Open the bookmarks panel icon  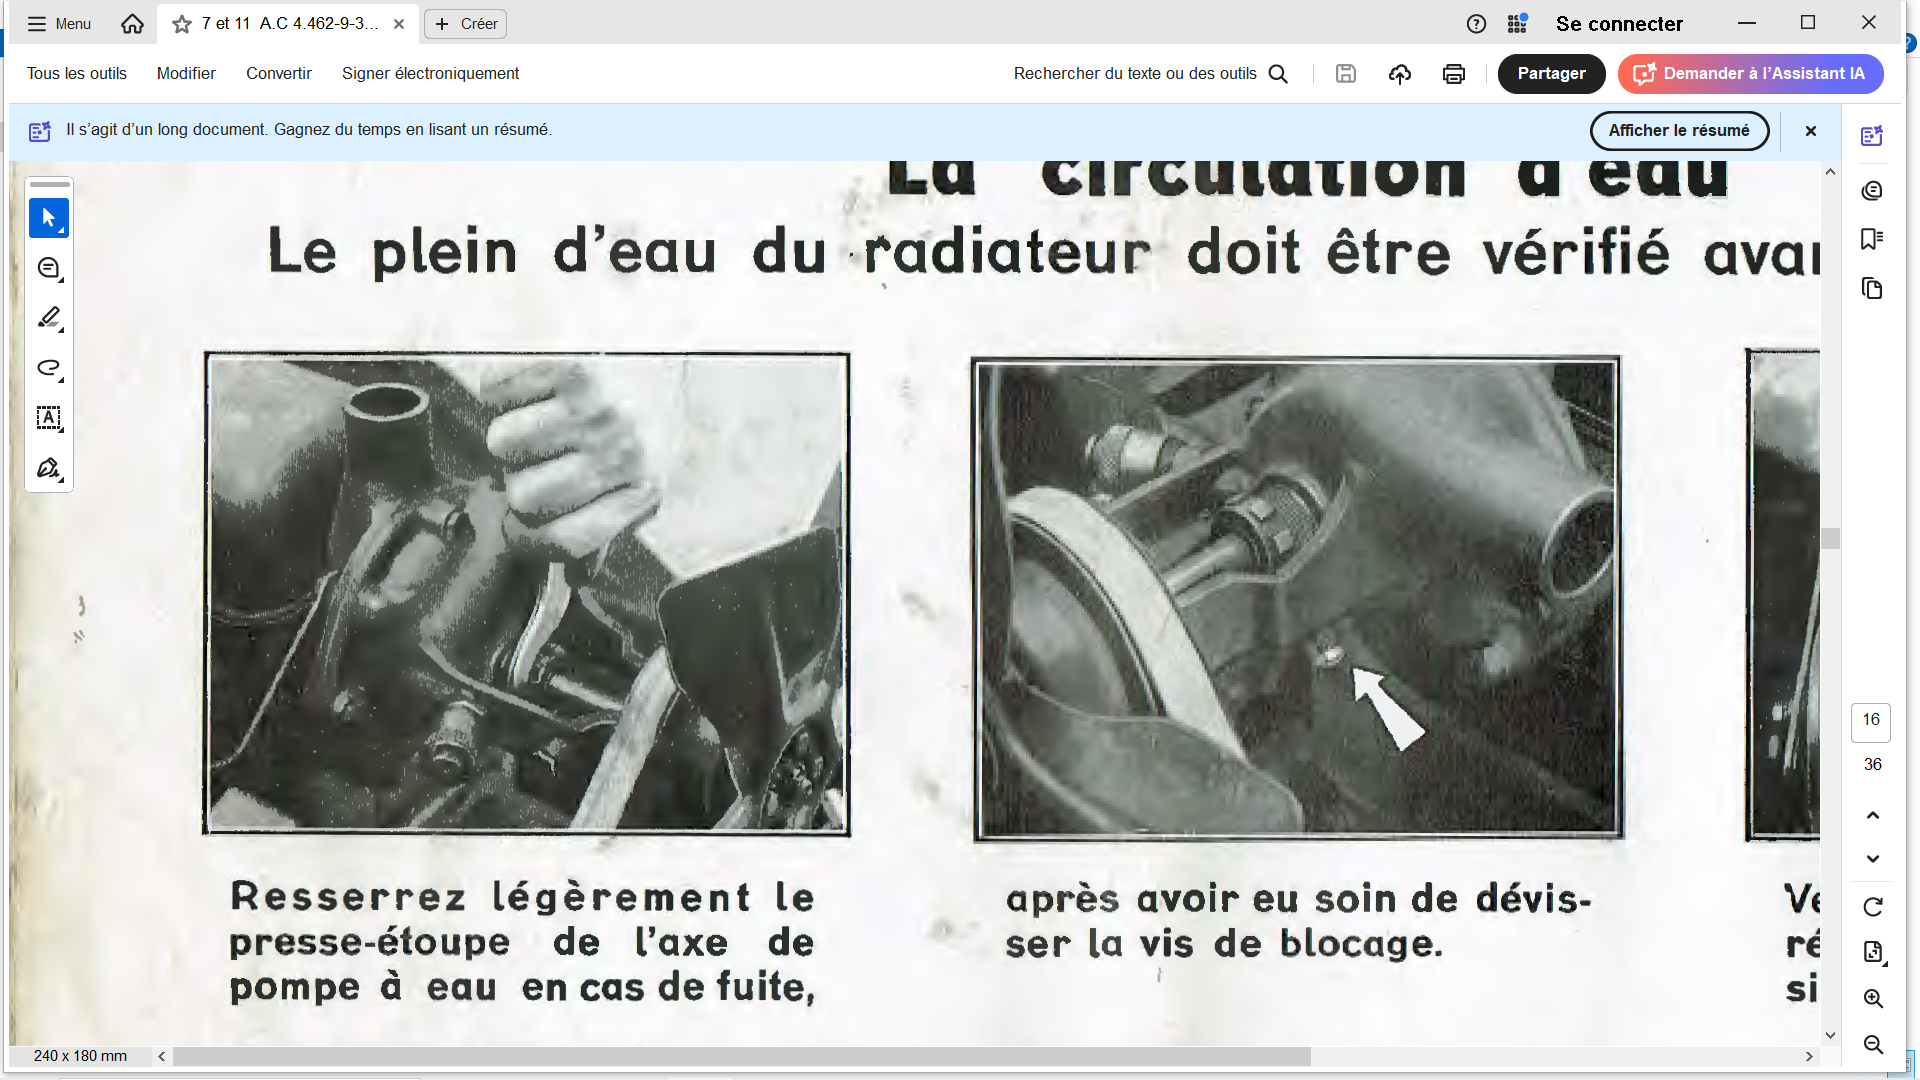click(x=1872, y=239)
